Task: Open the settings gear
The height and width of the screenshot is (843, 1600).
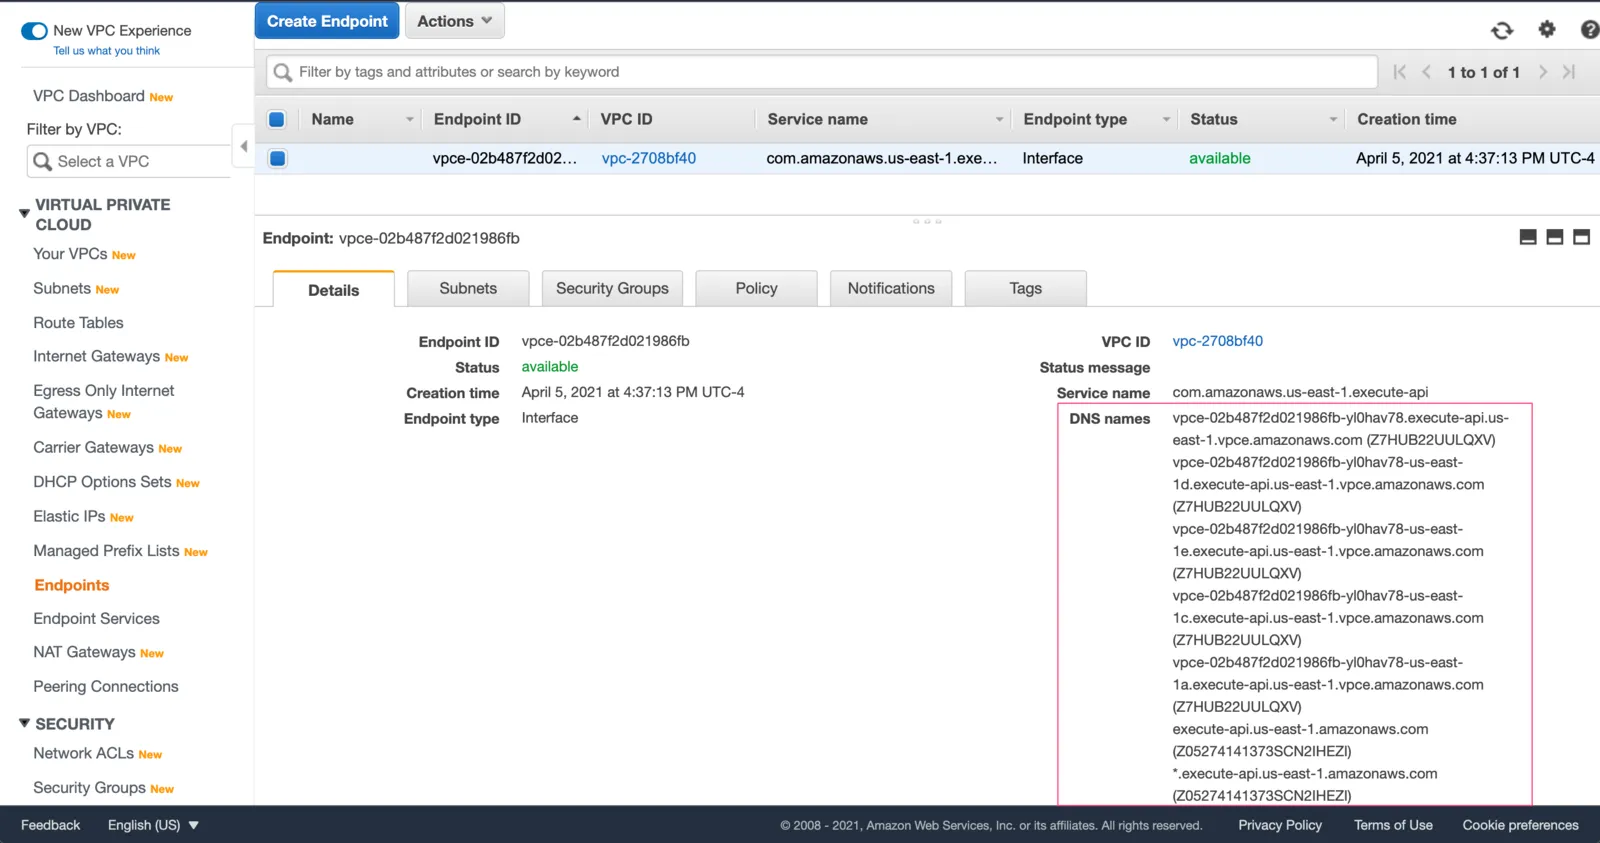Action: pos(1547,29)
